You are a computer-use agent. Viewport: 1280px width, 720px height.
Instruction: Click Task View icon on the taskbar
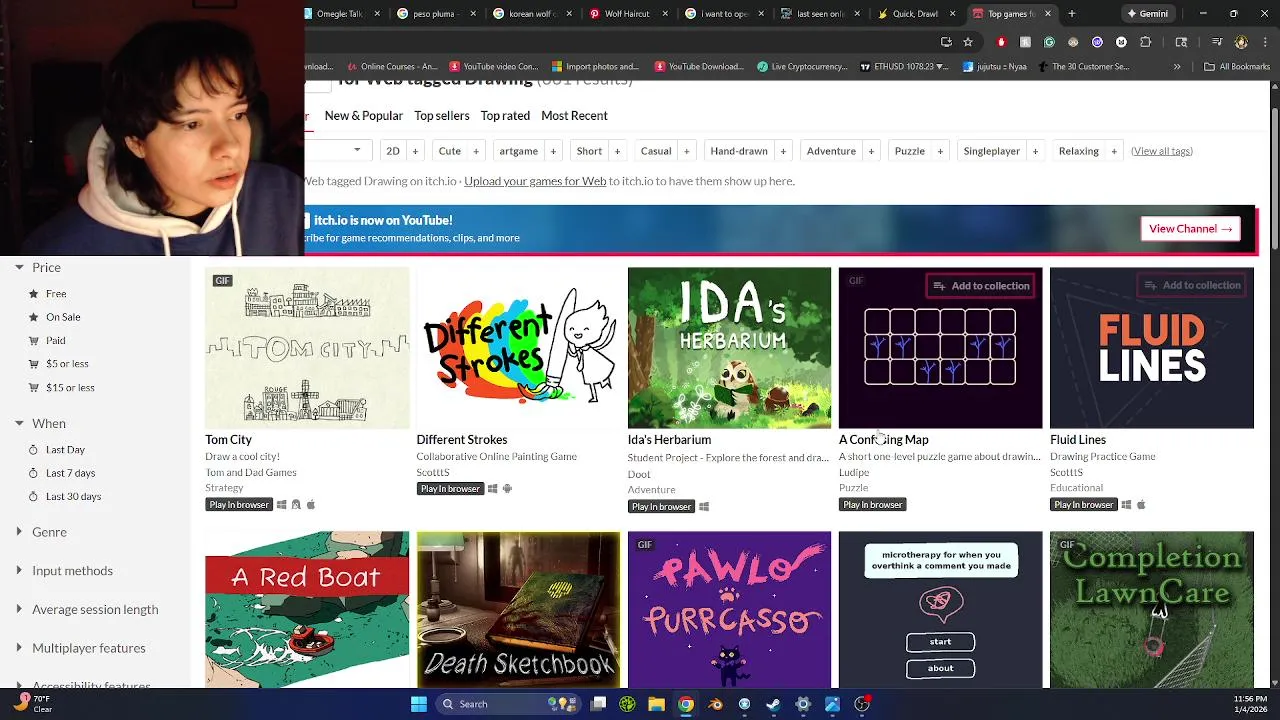click(x=598, y=704)
